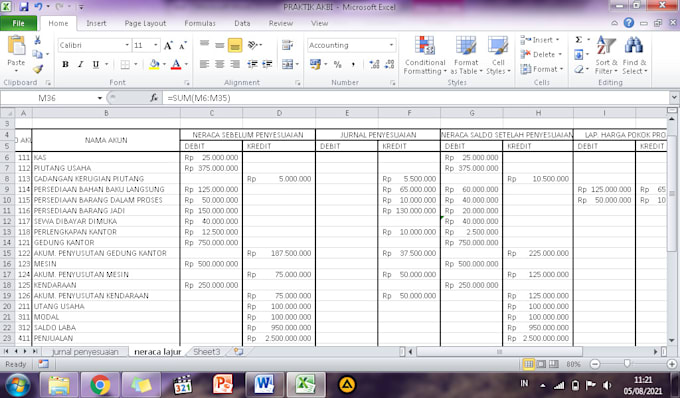Image resolution: width=680 pixels, height=398 pixels.
Task: Click the Undo arrow in quick access toolbar
Action: point(38,7)
